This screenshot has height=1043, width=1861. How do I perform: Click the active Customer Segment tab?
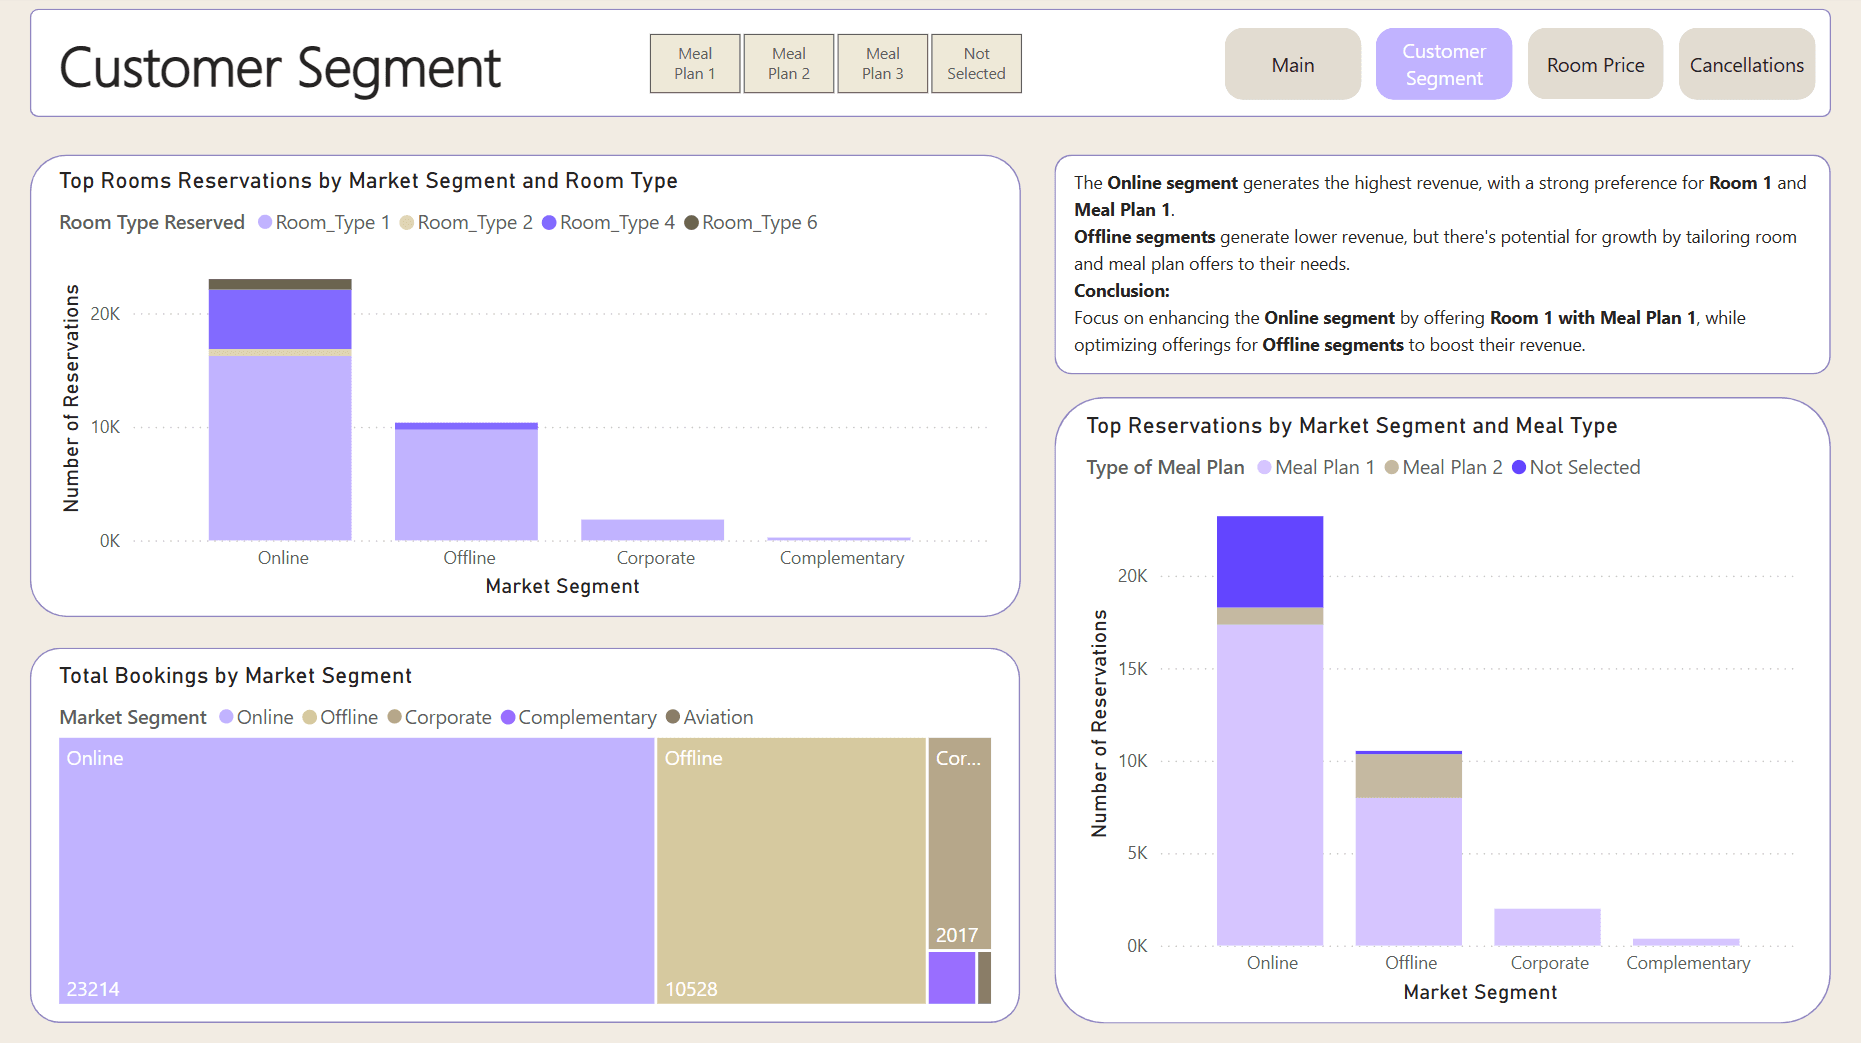[x=1443, y=65]
